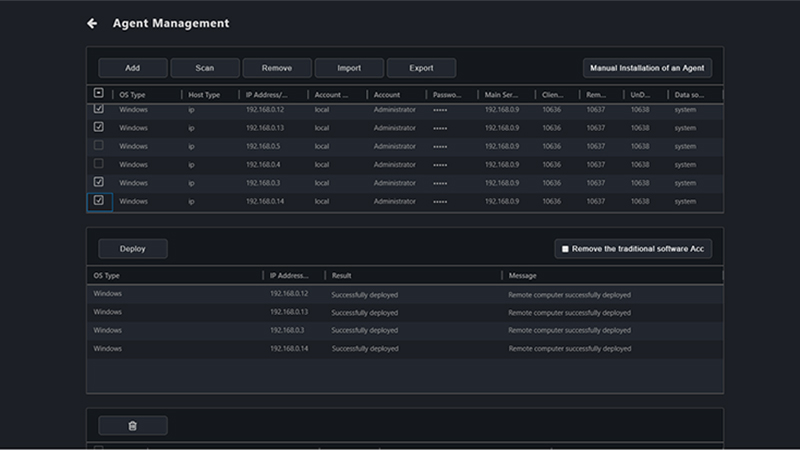
Task: Enable Remove the traditional software option
Action: (565, 249)
